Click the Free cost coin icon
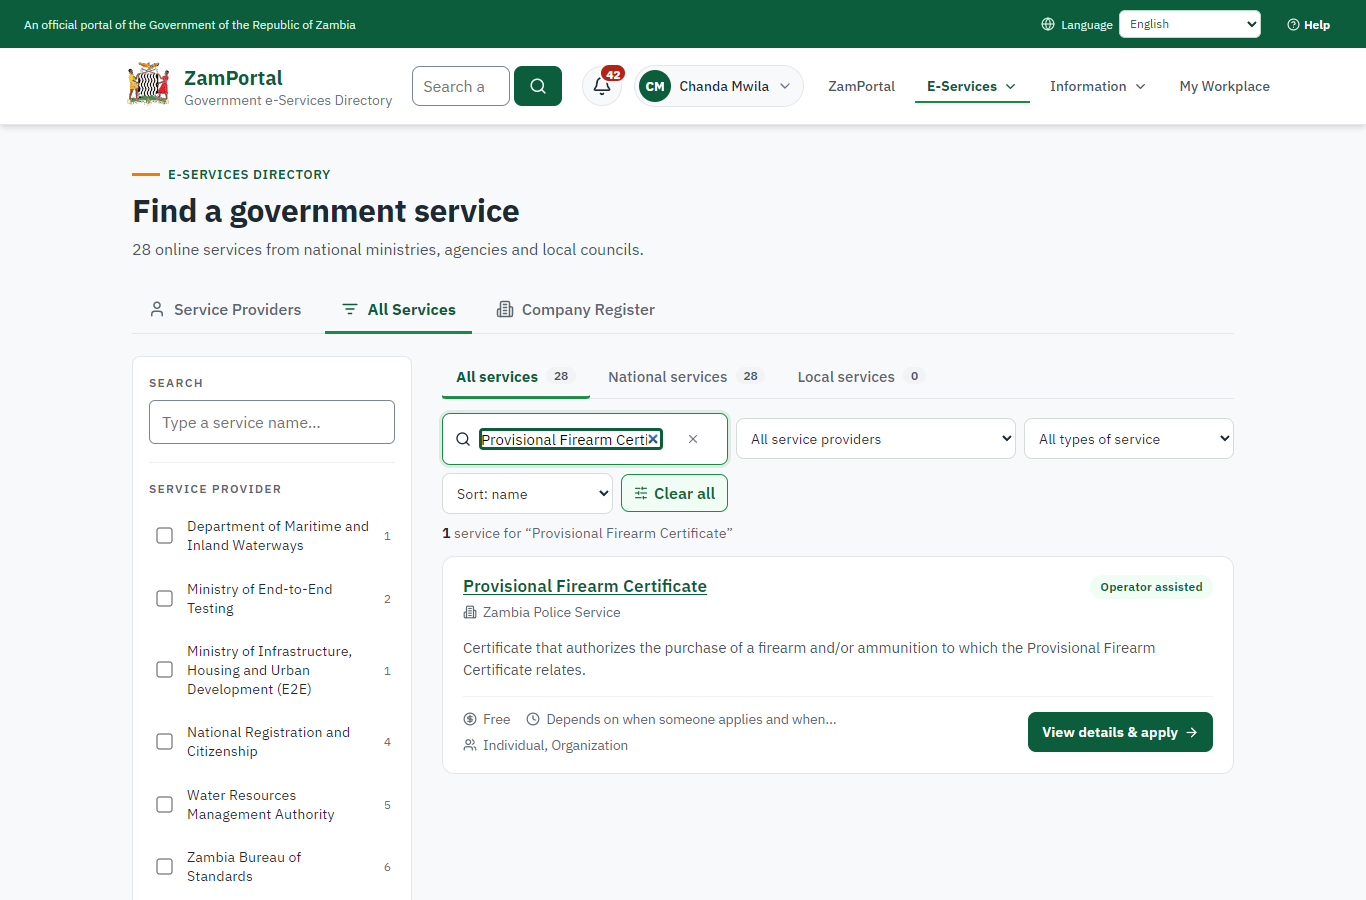The image size is (1366, 900). coord(470,719)
